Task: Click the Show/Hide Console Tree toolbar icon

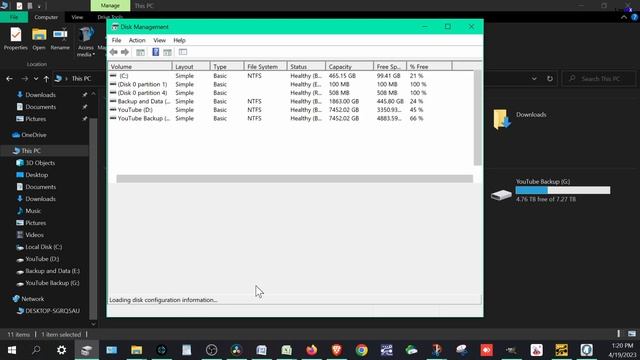Action: (x=140, y=52)
